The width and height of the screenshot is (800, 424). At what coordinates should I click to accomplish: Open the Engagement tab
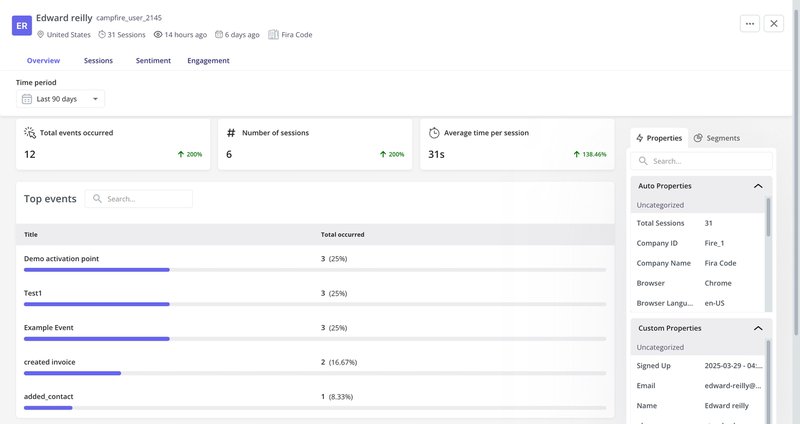(208, 60)
